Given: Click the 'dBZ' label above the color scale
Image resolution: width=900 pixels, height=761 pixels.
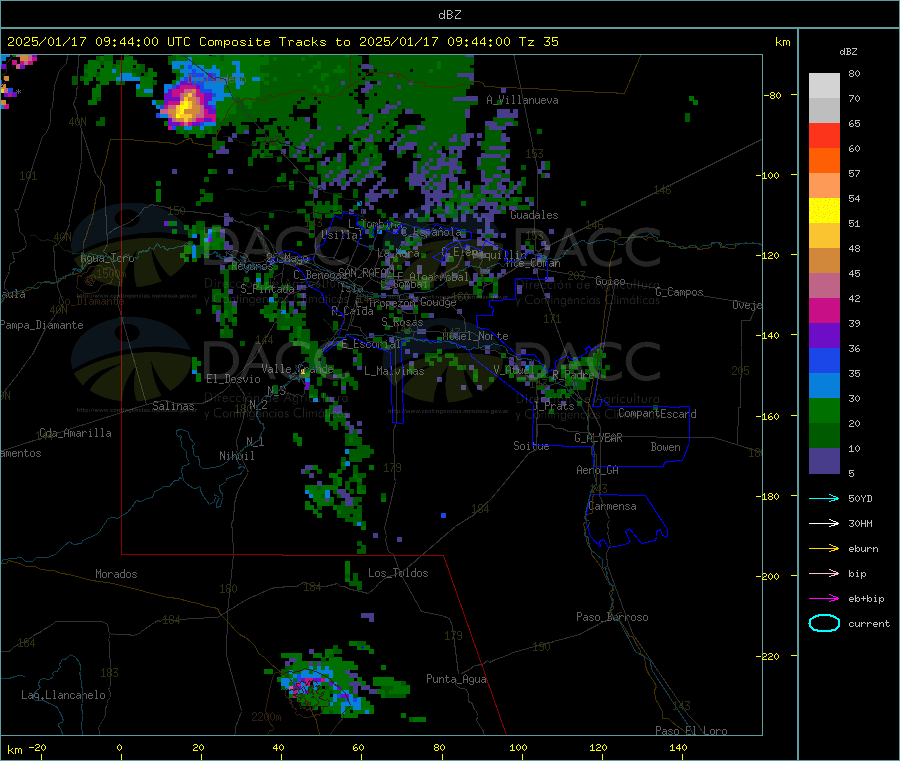Looking at the screenshot, I should 848,52.
